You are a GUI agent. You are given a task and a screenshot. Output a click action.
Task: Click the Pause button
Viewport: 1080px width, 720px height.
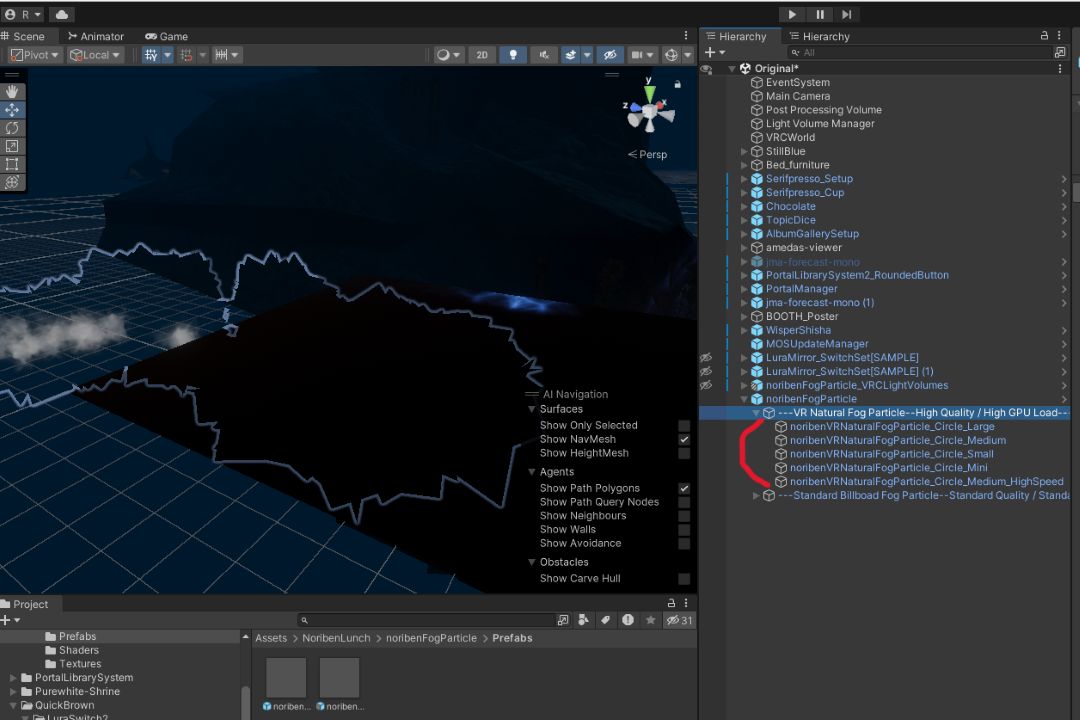pos(820,14)
